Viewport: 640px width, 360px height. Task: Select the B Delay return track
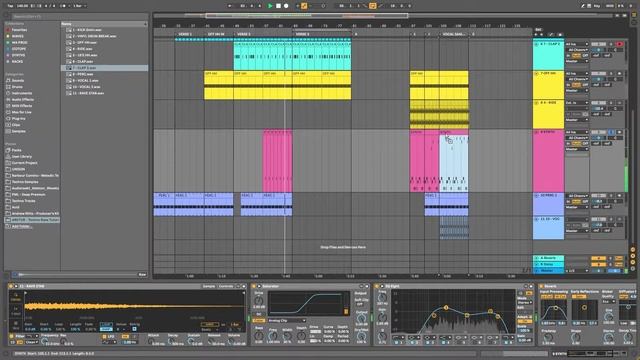(549, 264)
